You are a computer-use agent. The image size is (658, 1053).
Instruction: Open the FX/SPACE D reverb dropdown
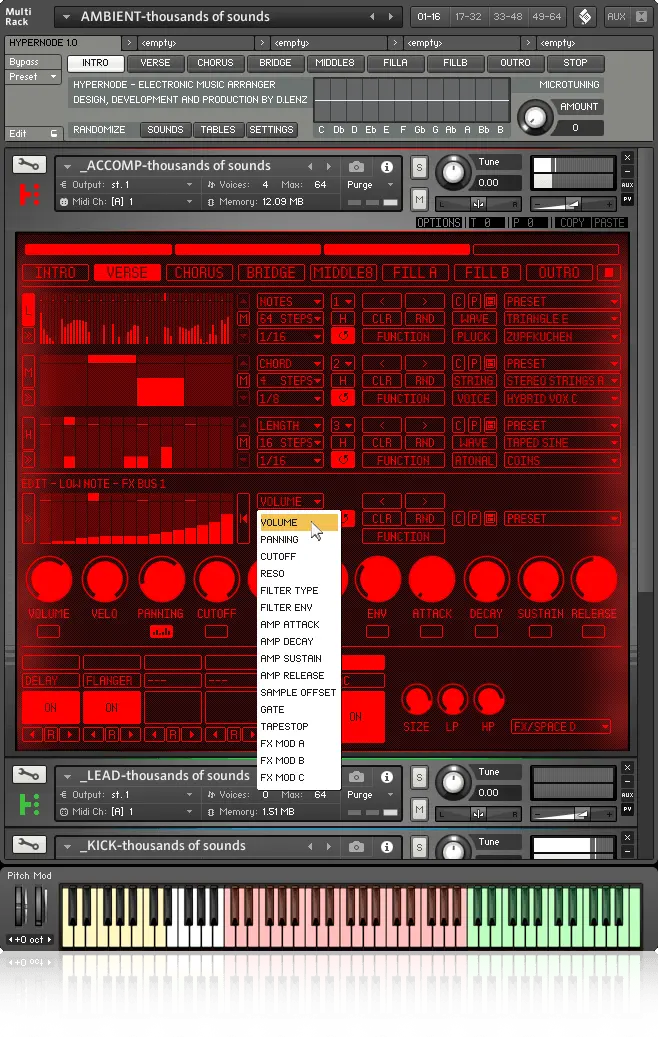pos(561,727)
